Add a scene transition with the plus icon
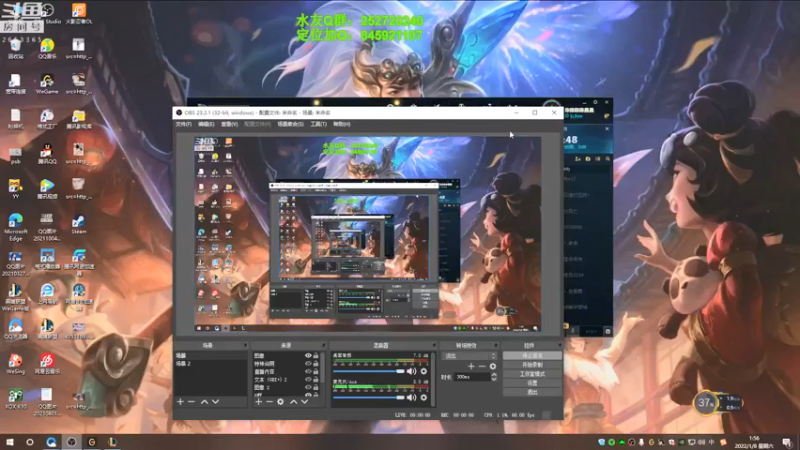Screen dimensions: 800x450 coord(471,366)
